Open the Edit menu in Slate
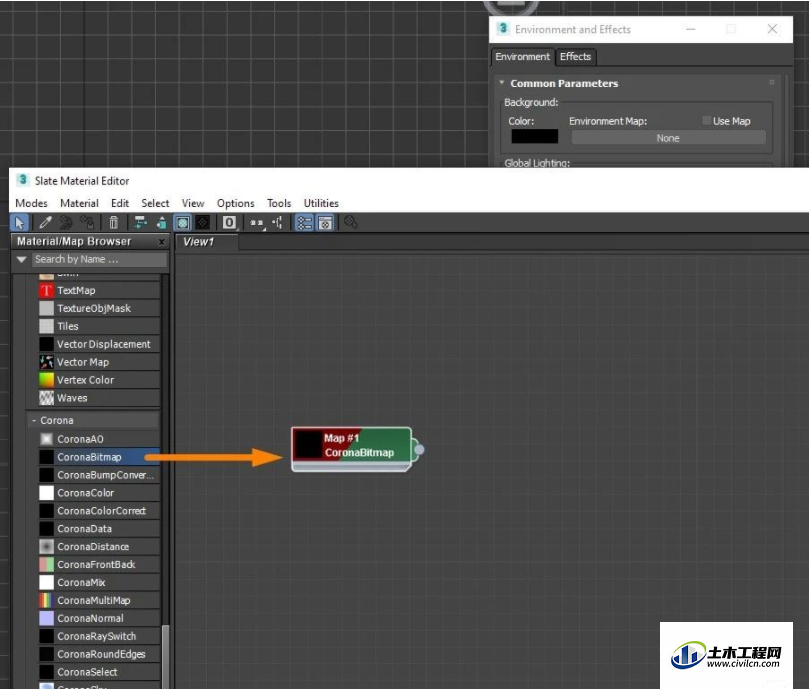809x689 pixels. 120,203
